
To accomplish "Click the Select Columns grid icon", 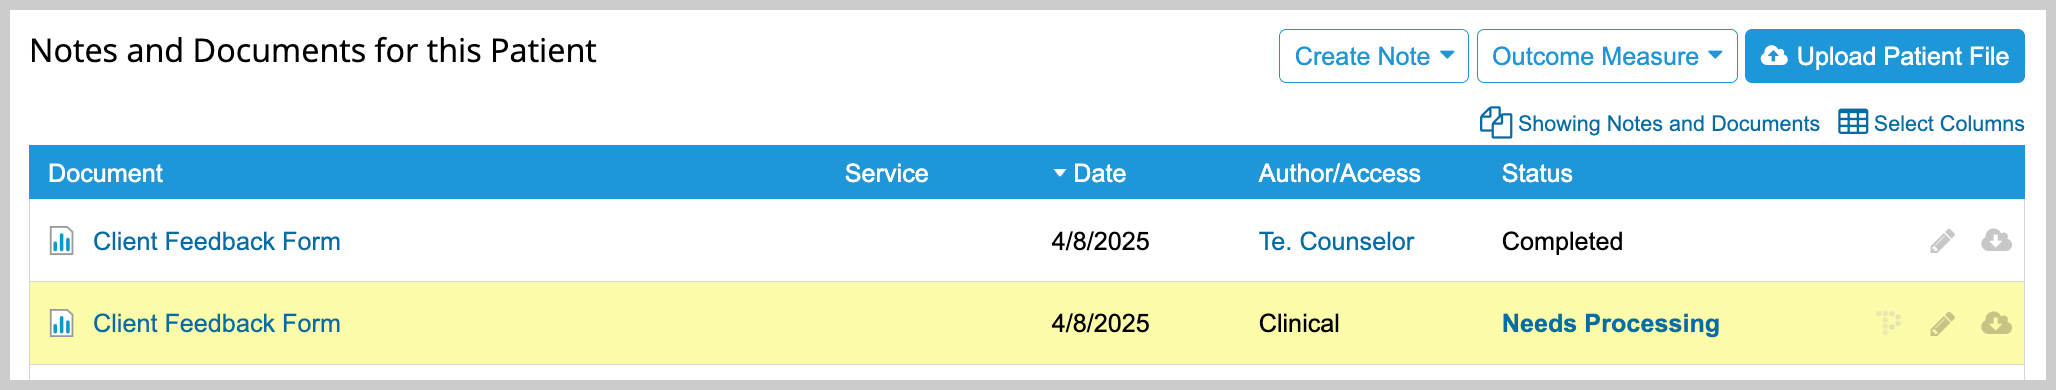I will [1852, 122].
